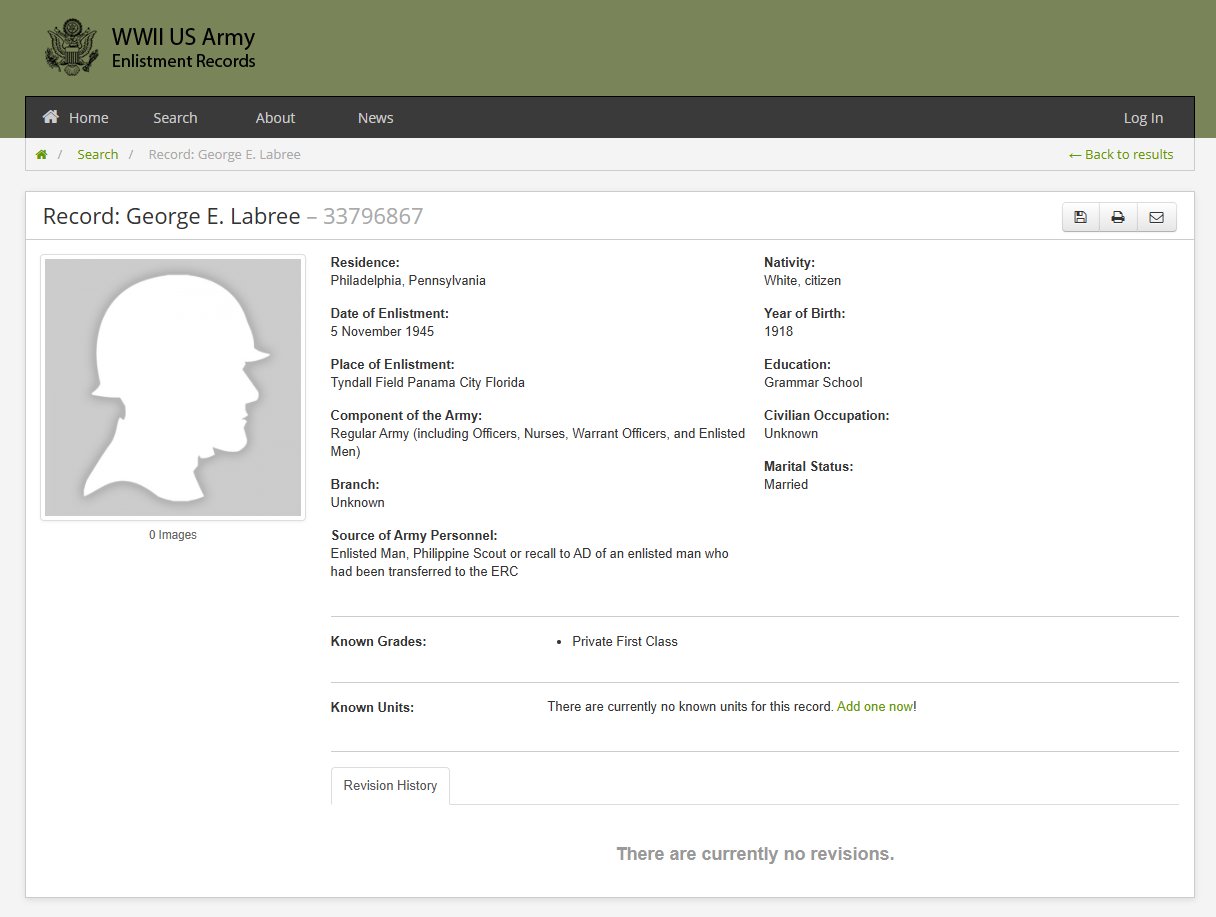The image size is (1216, 917).
Task: Click the email envelope icon
Action: (1156, 217)
